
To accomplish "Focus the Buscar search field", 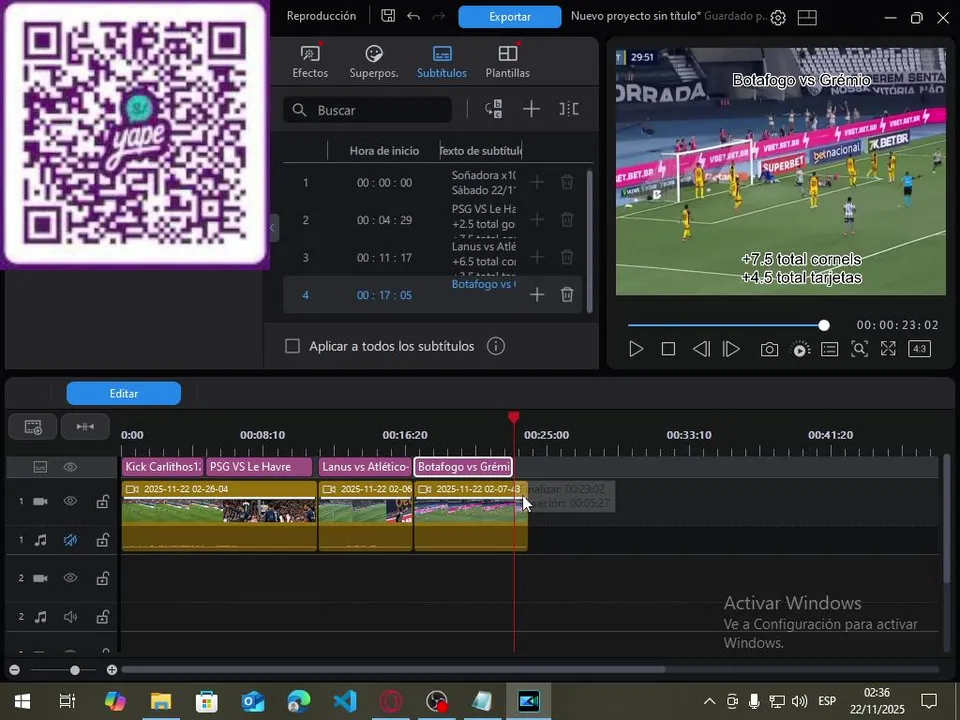I will click(x=367, y=110).
